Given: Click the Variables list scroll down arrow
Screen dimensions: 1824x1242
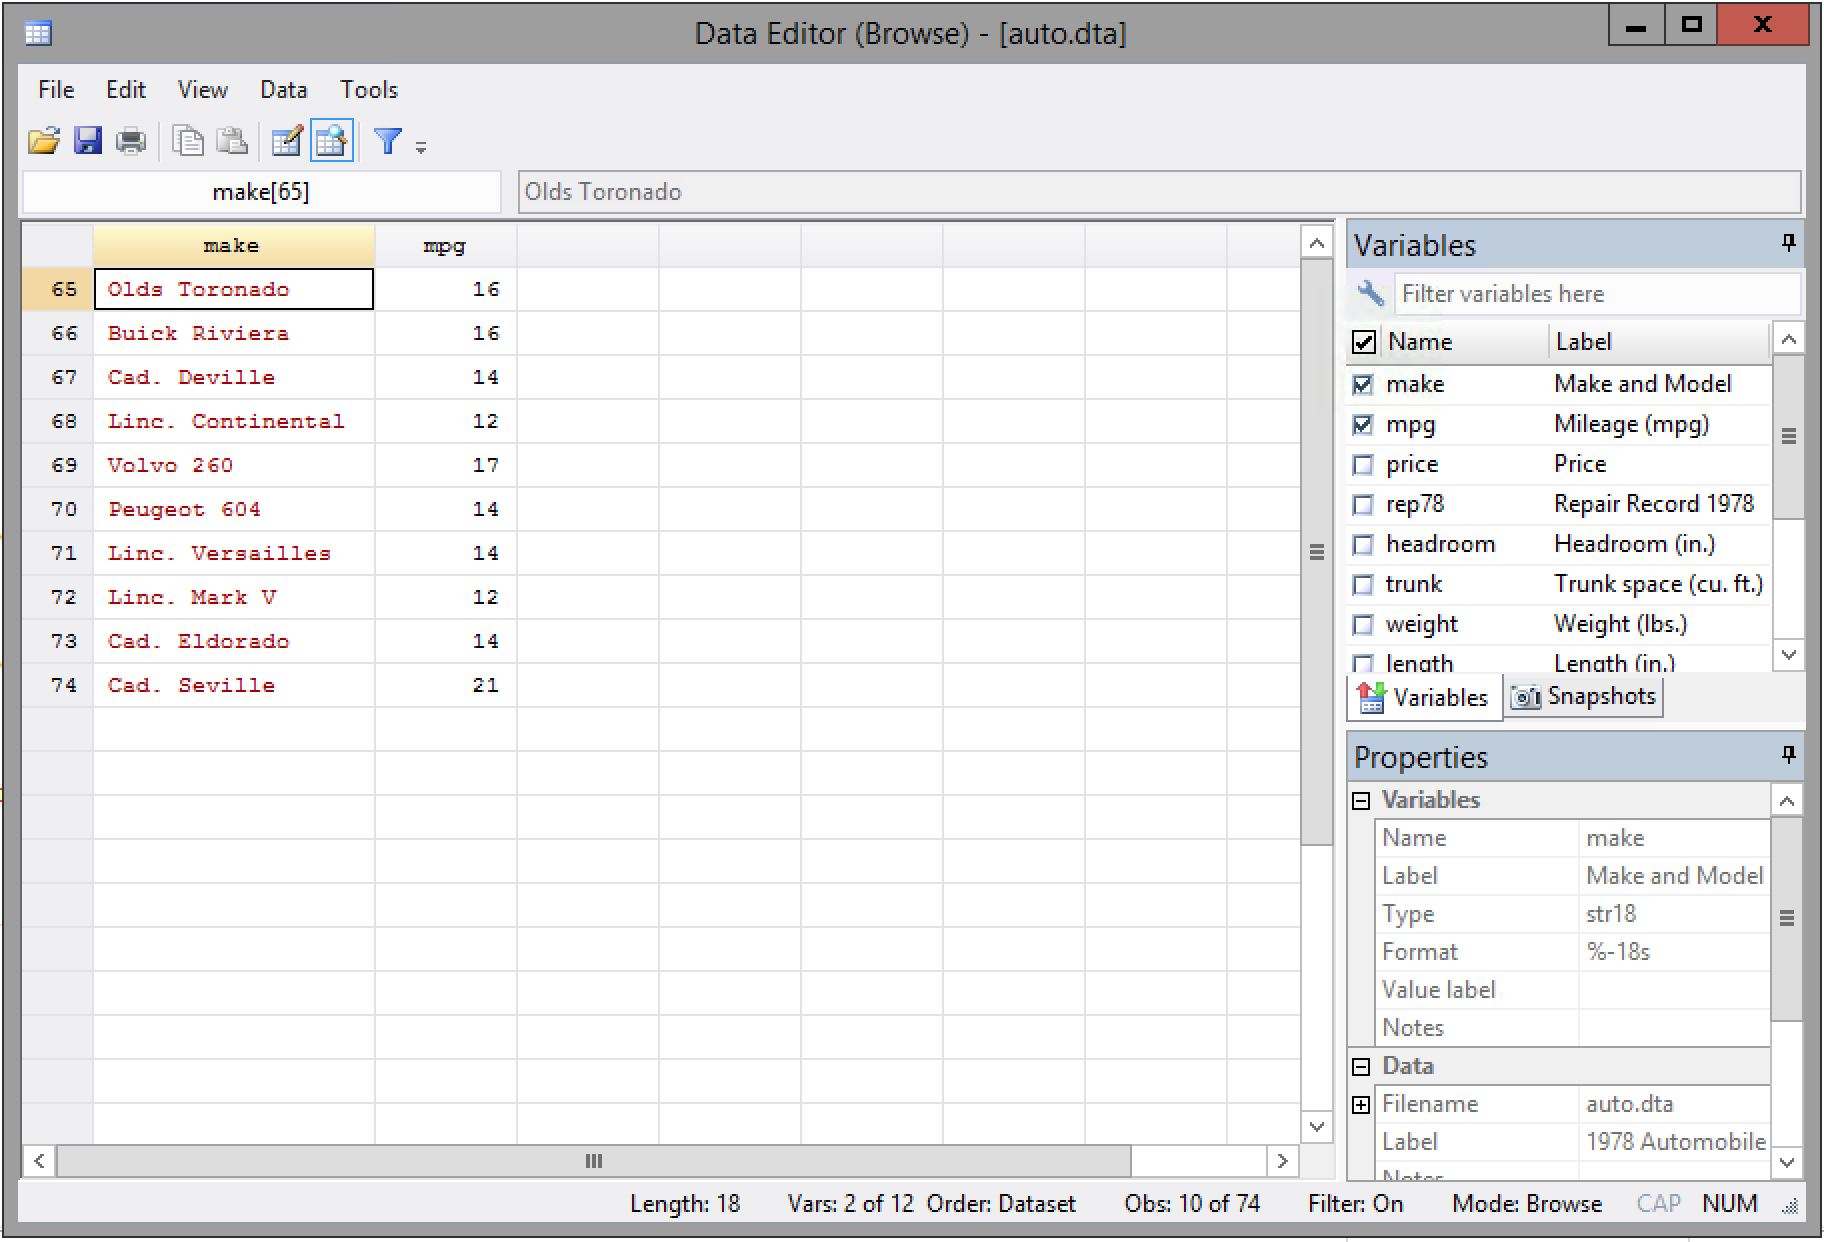Looking at the screenshot, I should (x=1788, y=655).
